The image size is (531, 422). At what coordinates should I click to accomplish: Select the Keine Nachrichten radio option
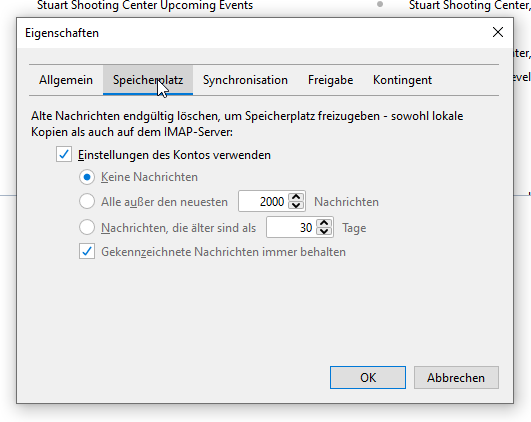click(87, 177)
